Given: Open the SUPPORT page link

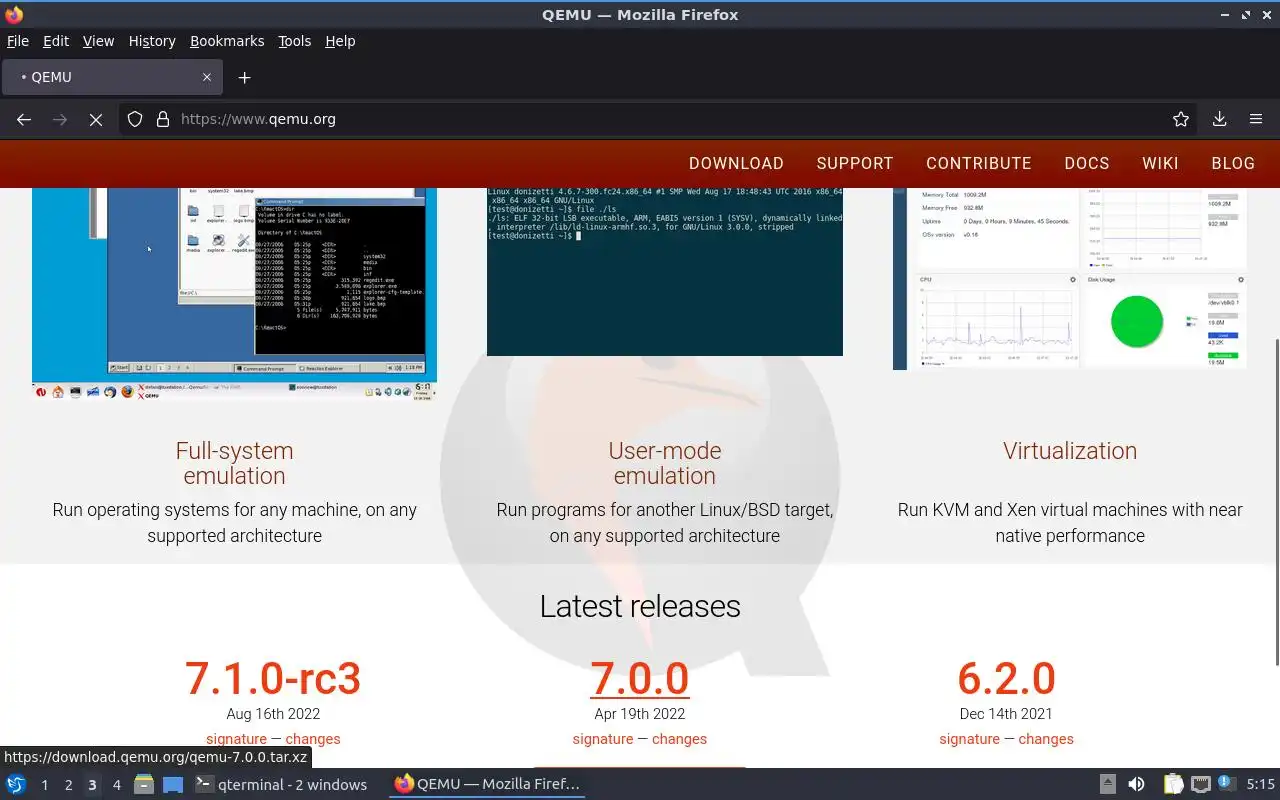Looking at the screenshot, I should (855, 163).
